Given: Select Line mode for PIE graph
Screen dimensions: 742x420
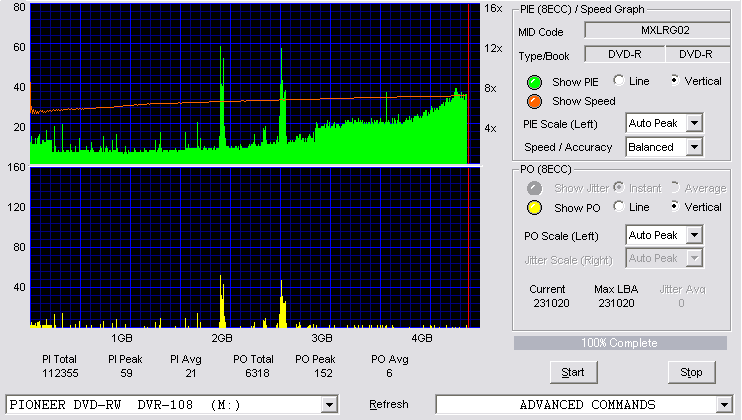Looking at the screenshot, I should tap(618, 80).
